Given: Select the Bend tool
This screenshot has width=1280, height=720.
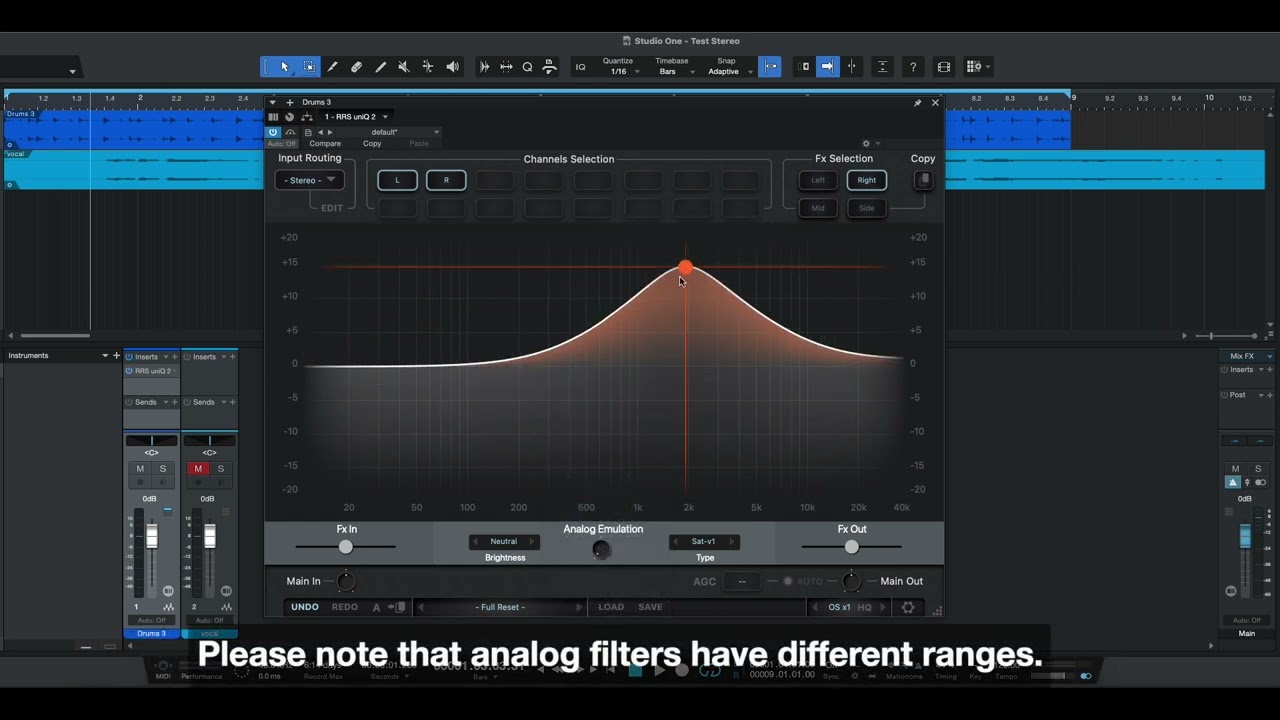Looking at the screenshot, I should [428, 67].
